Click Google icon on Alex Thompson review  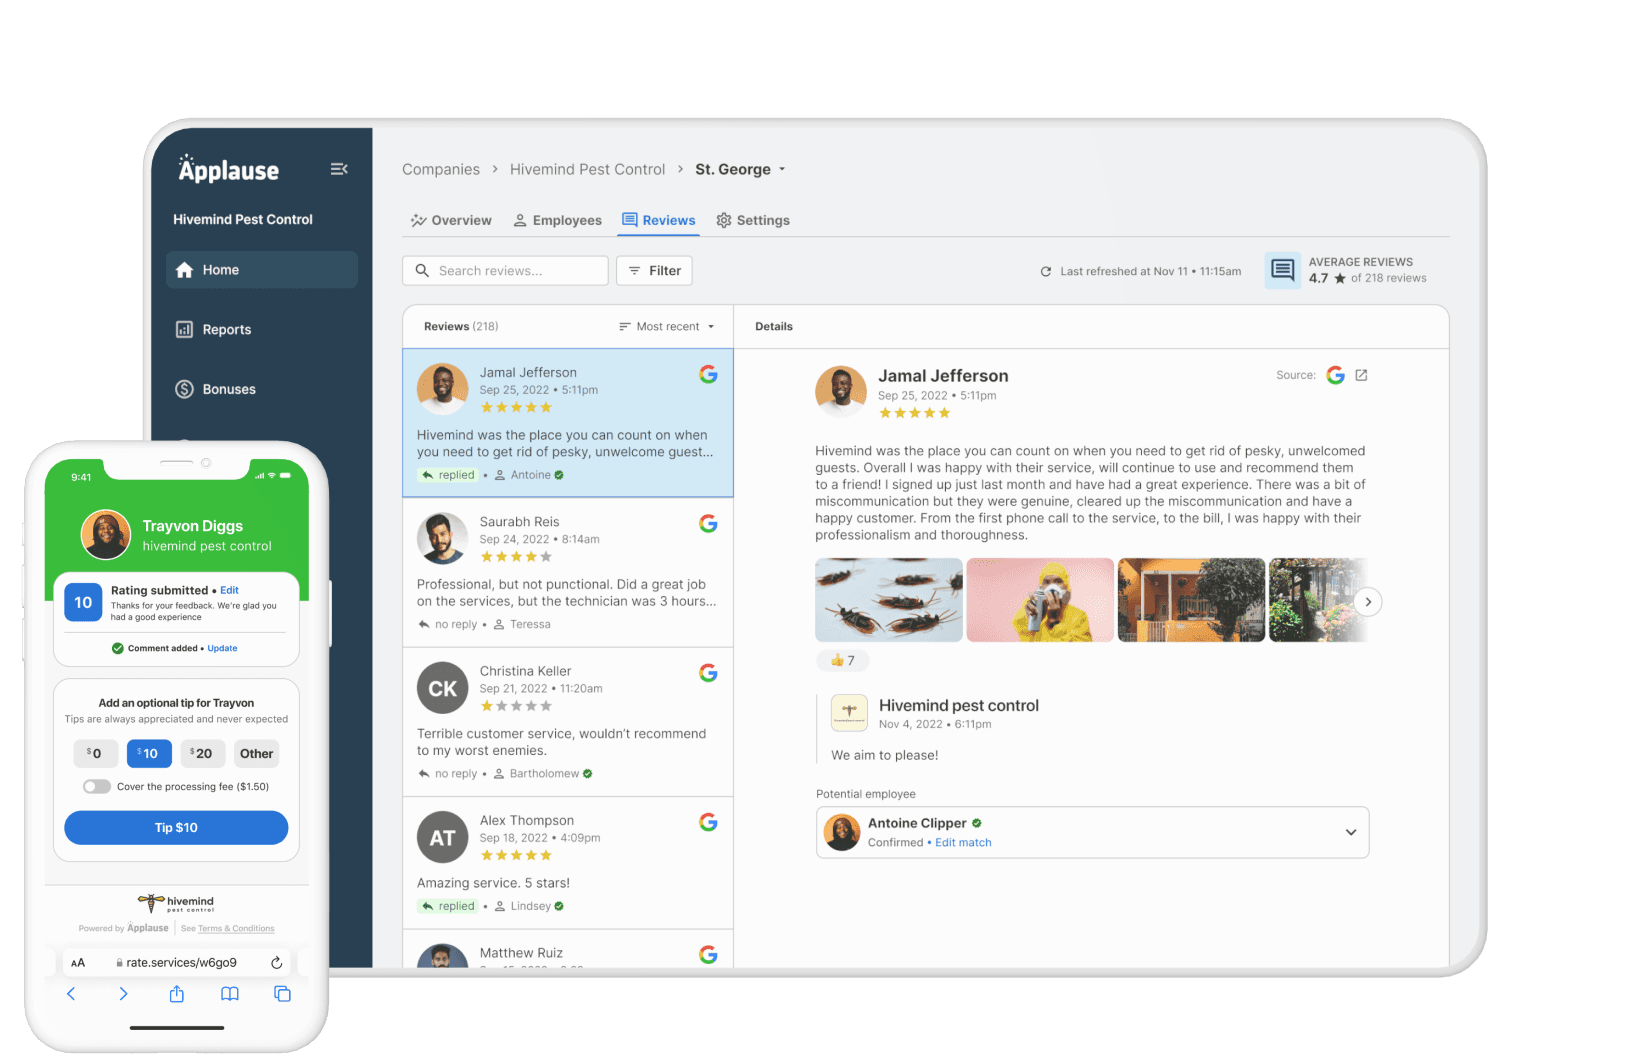click(x=708, y=822)
